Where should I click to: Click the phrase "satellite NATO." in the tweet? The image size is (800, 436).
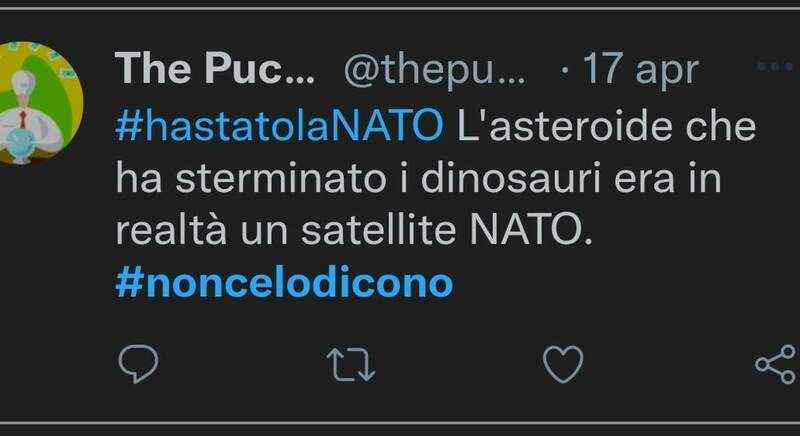click(481, 231)
